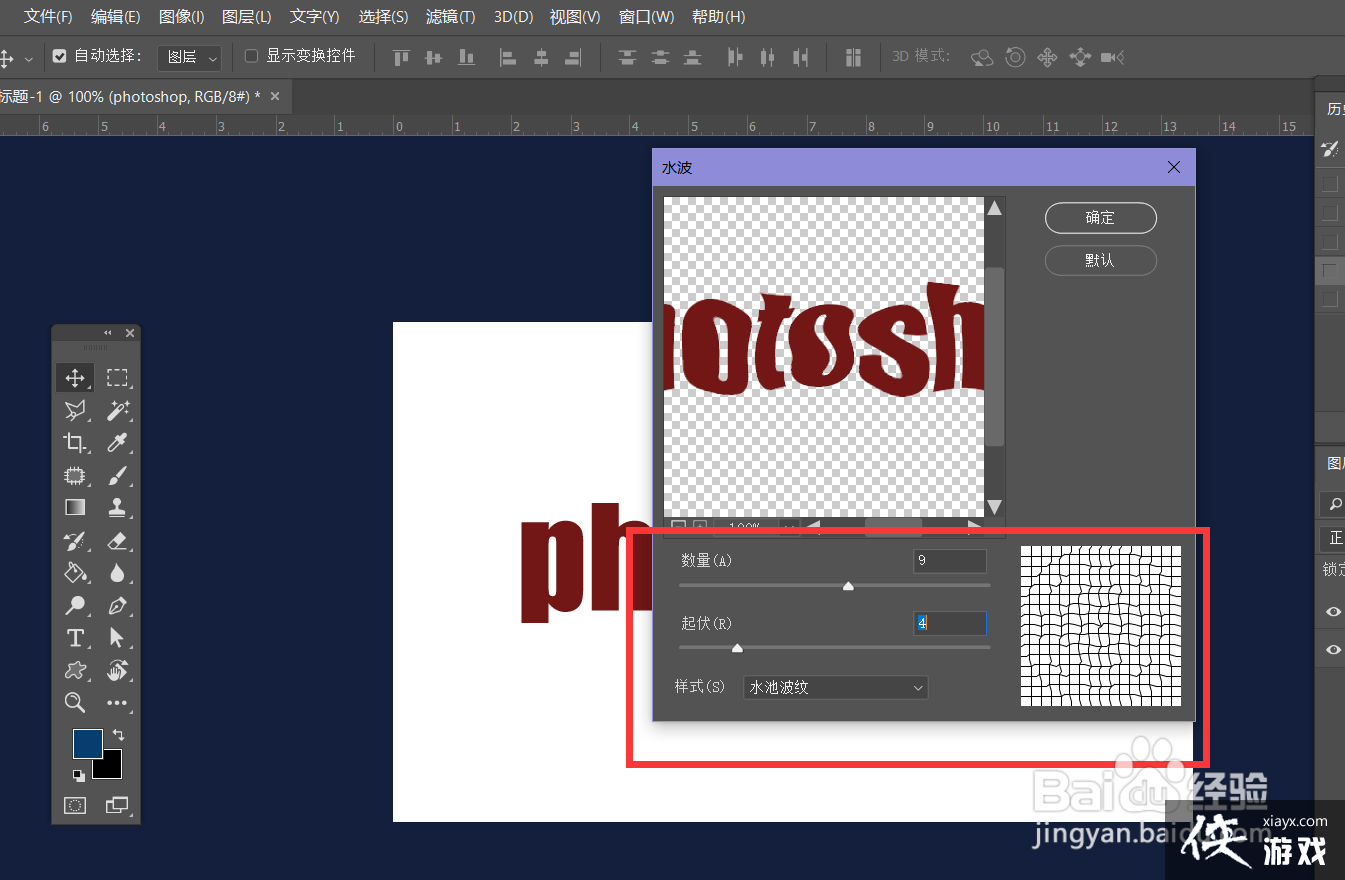The image size is (1345, 880).
Task: Click the background black color swatch
Action: coord(111,767)
